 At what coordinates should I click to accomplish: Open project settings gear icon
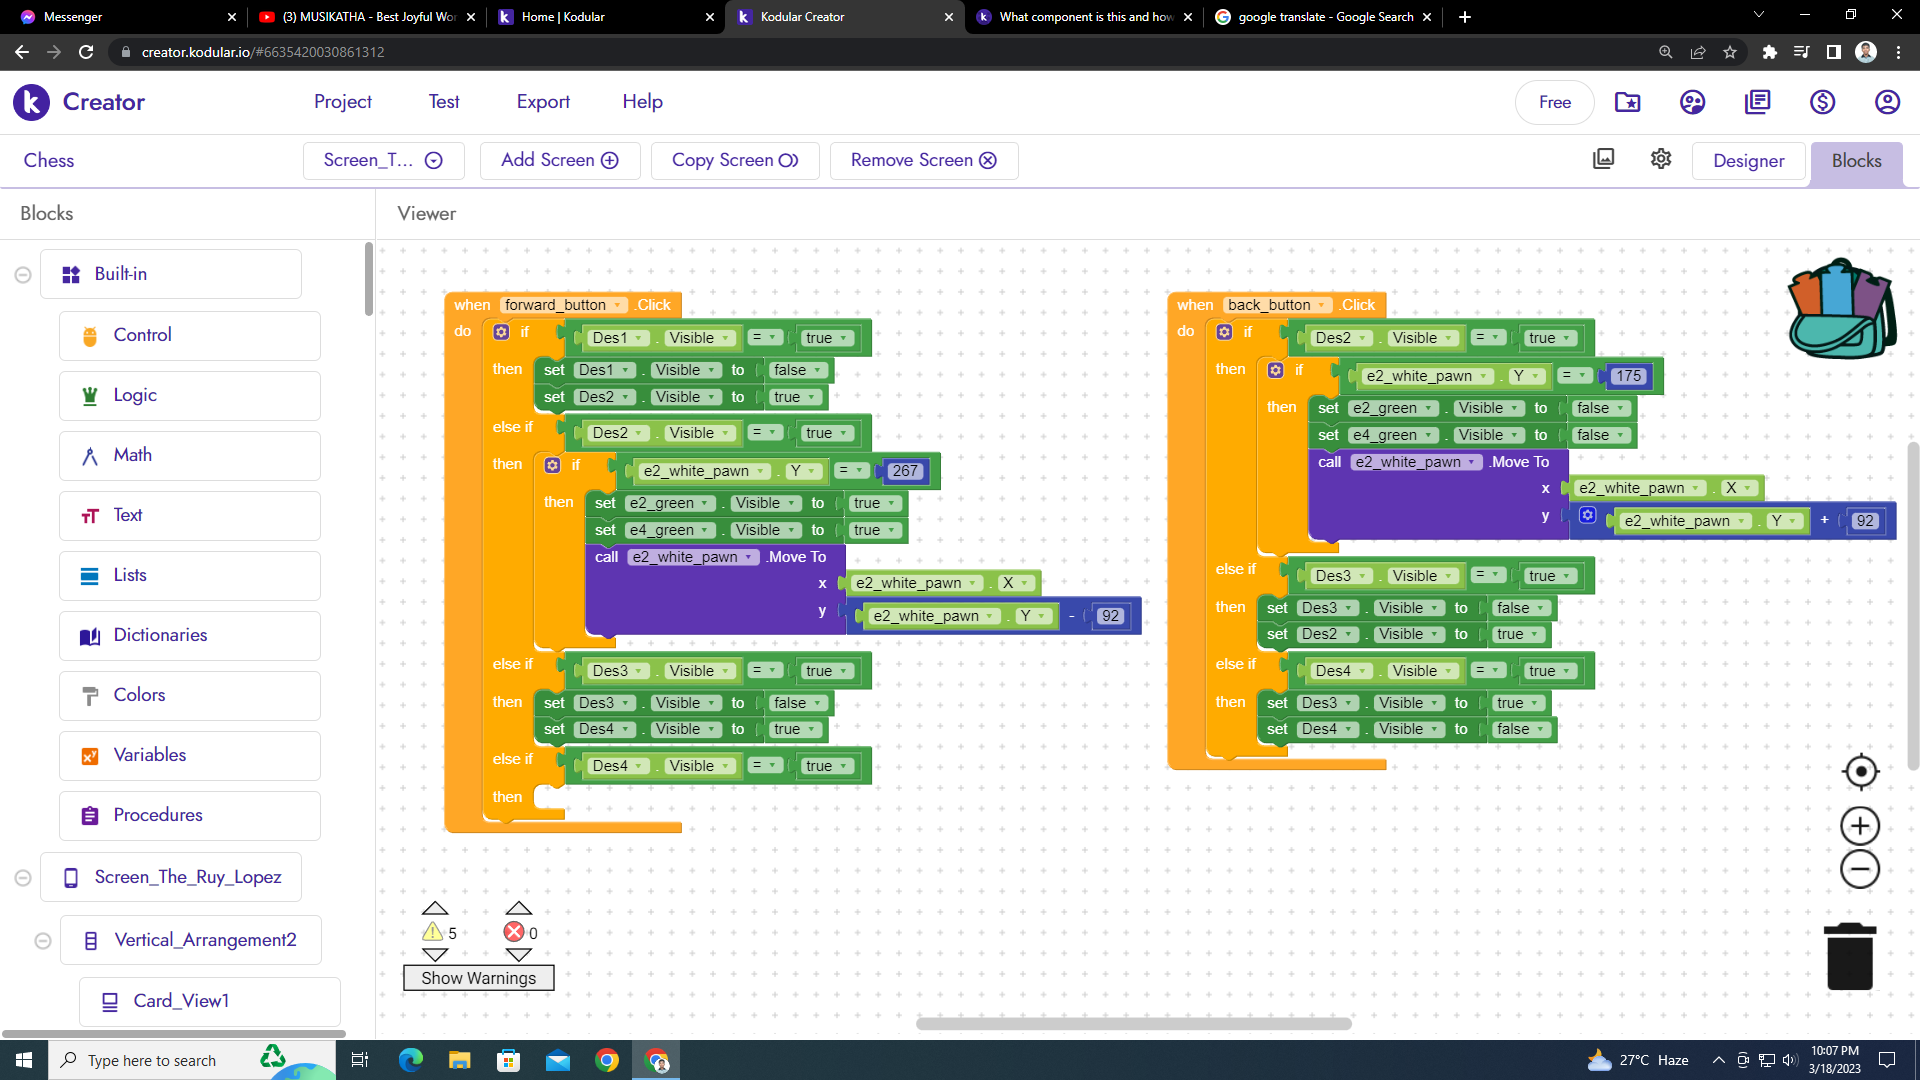pyautogui.click(x=1661, y=159)
